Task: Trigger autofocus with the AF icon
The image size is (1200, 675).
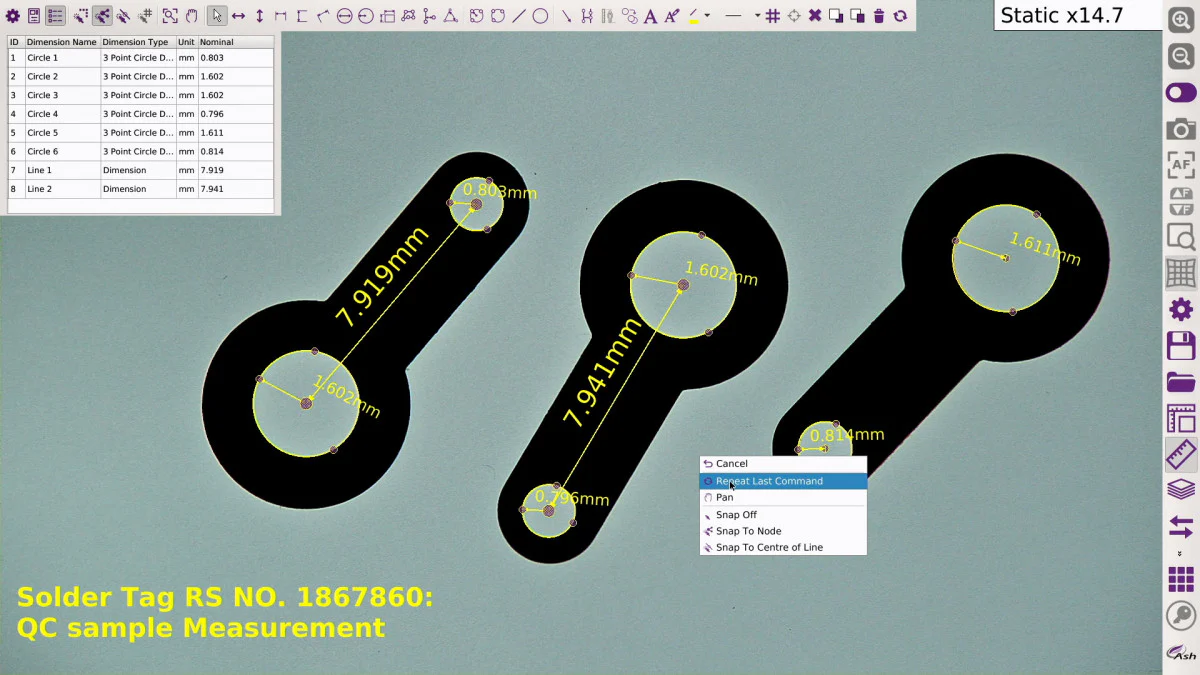Action: (1181, 164)
